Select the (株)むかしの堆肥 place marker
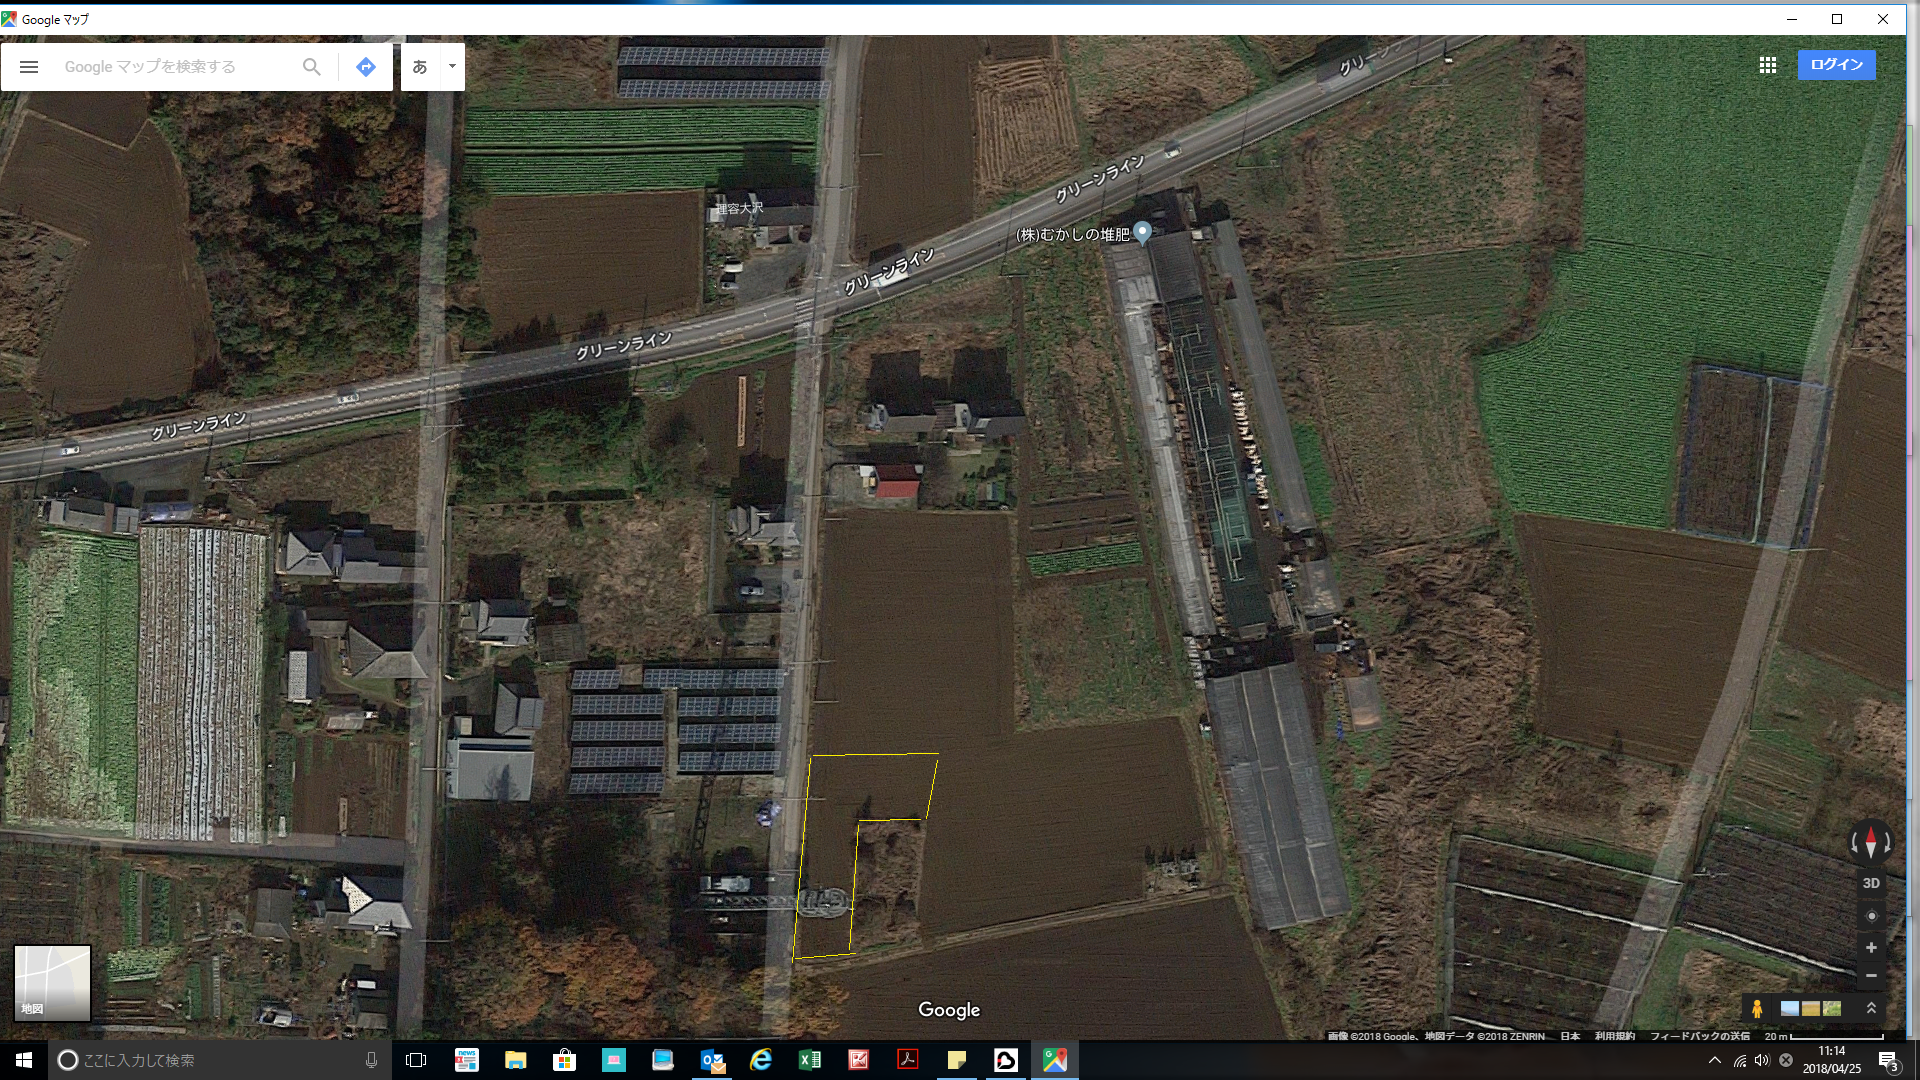1920x1080 pixels. 1142,231
